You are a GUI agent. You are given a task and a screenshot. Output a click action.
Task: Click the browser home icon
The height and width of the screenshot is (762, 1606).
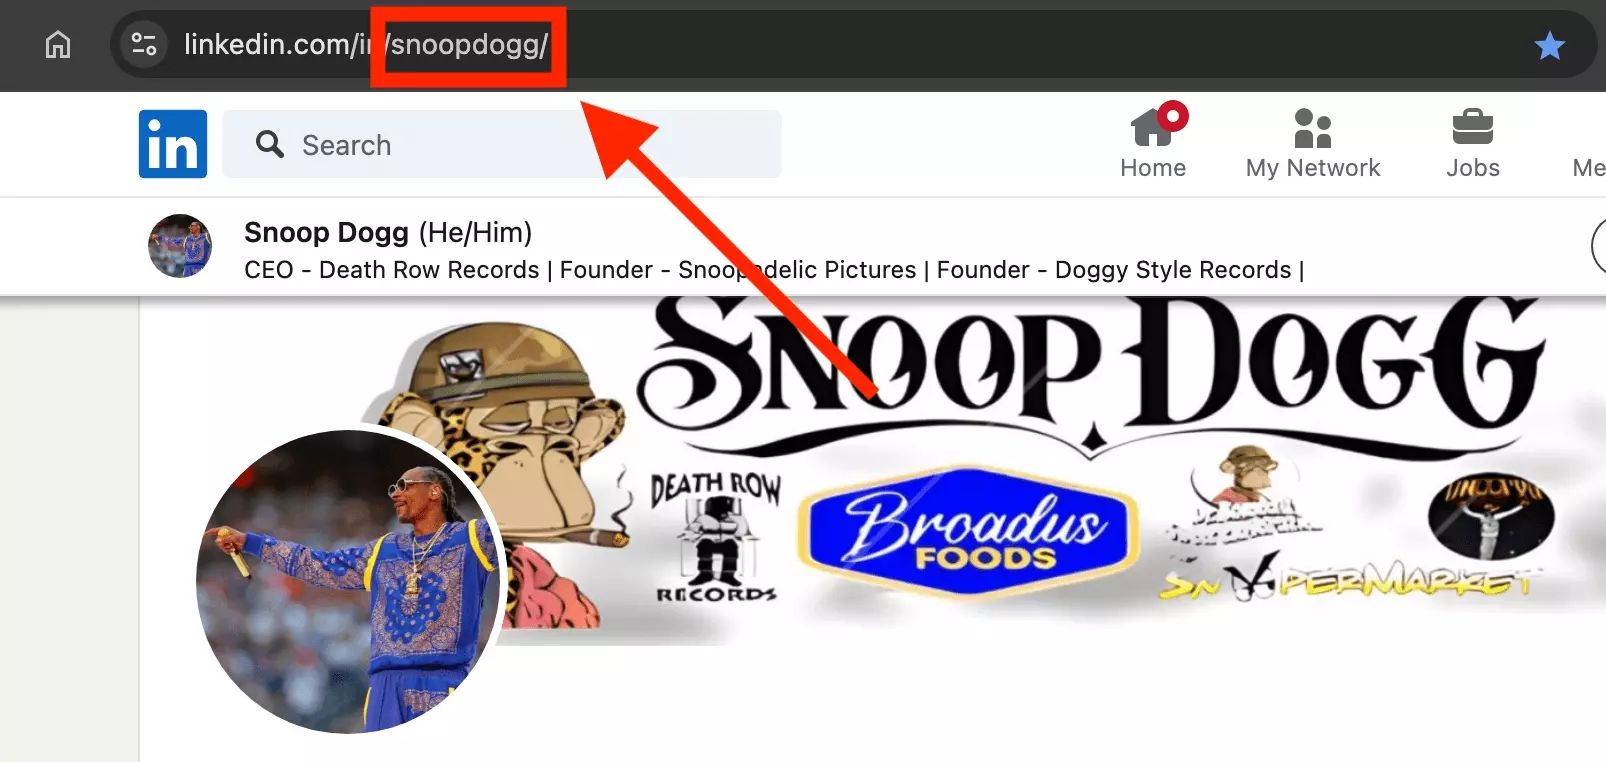pos(58,45)
